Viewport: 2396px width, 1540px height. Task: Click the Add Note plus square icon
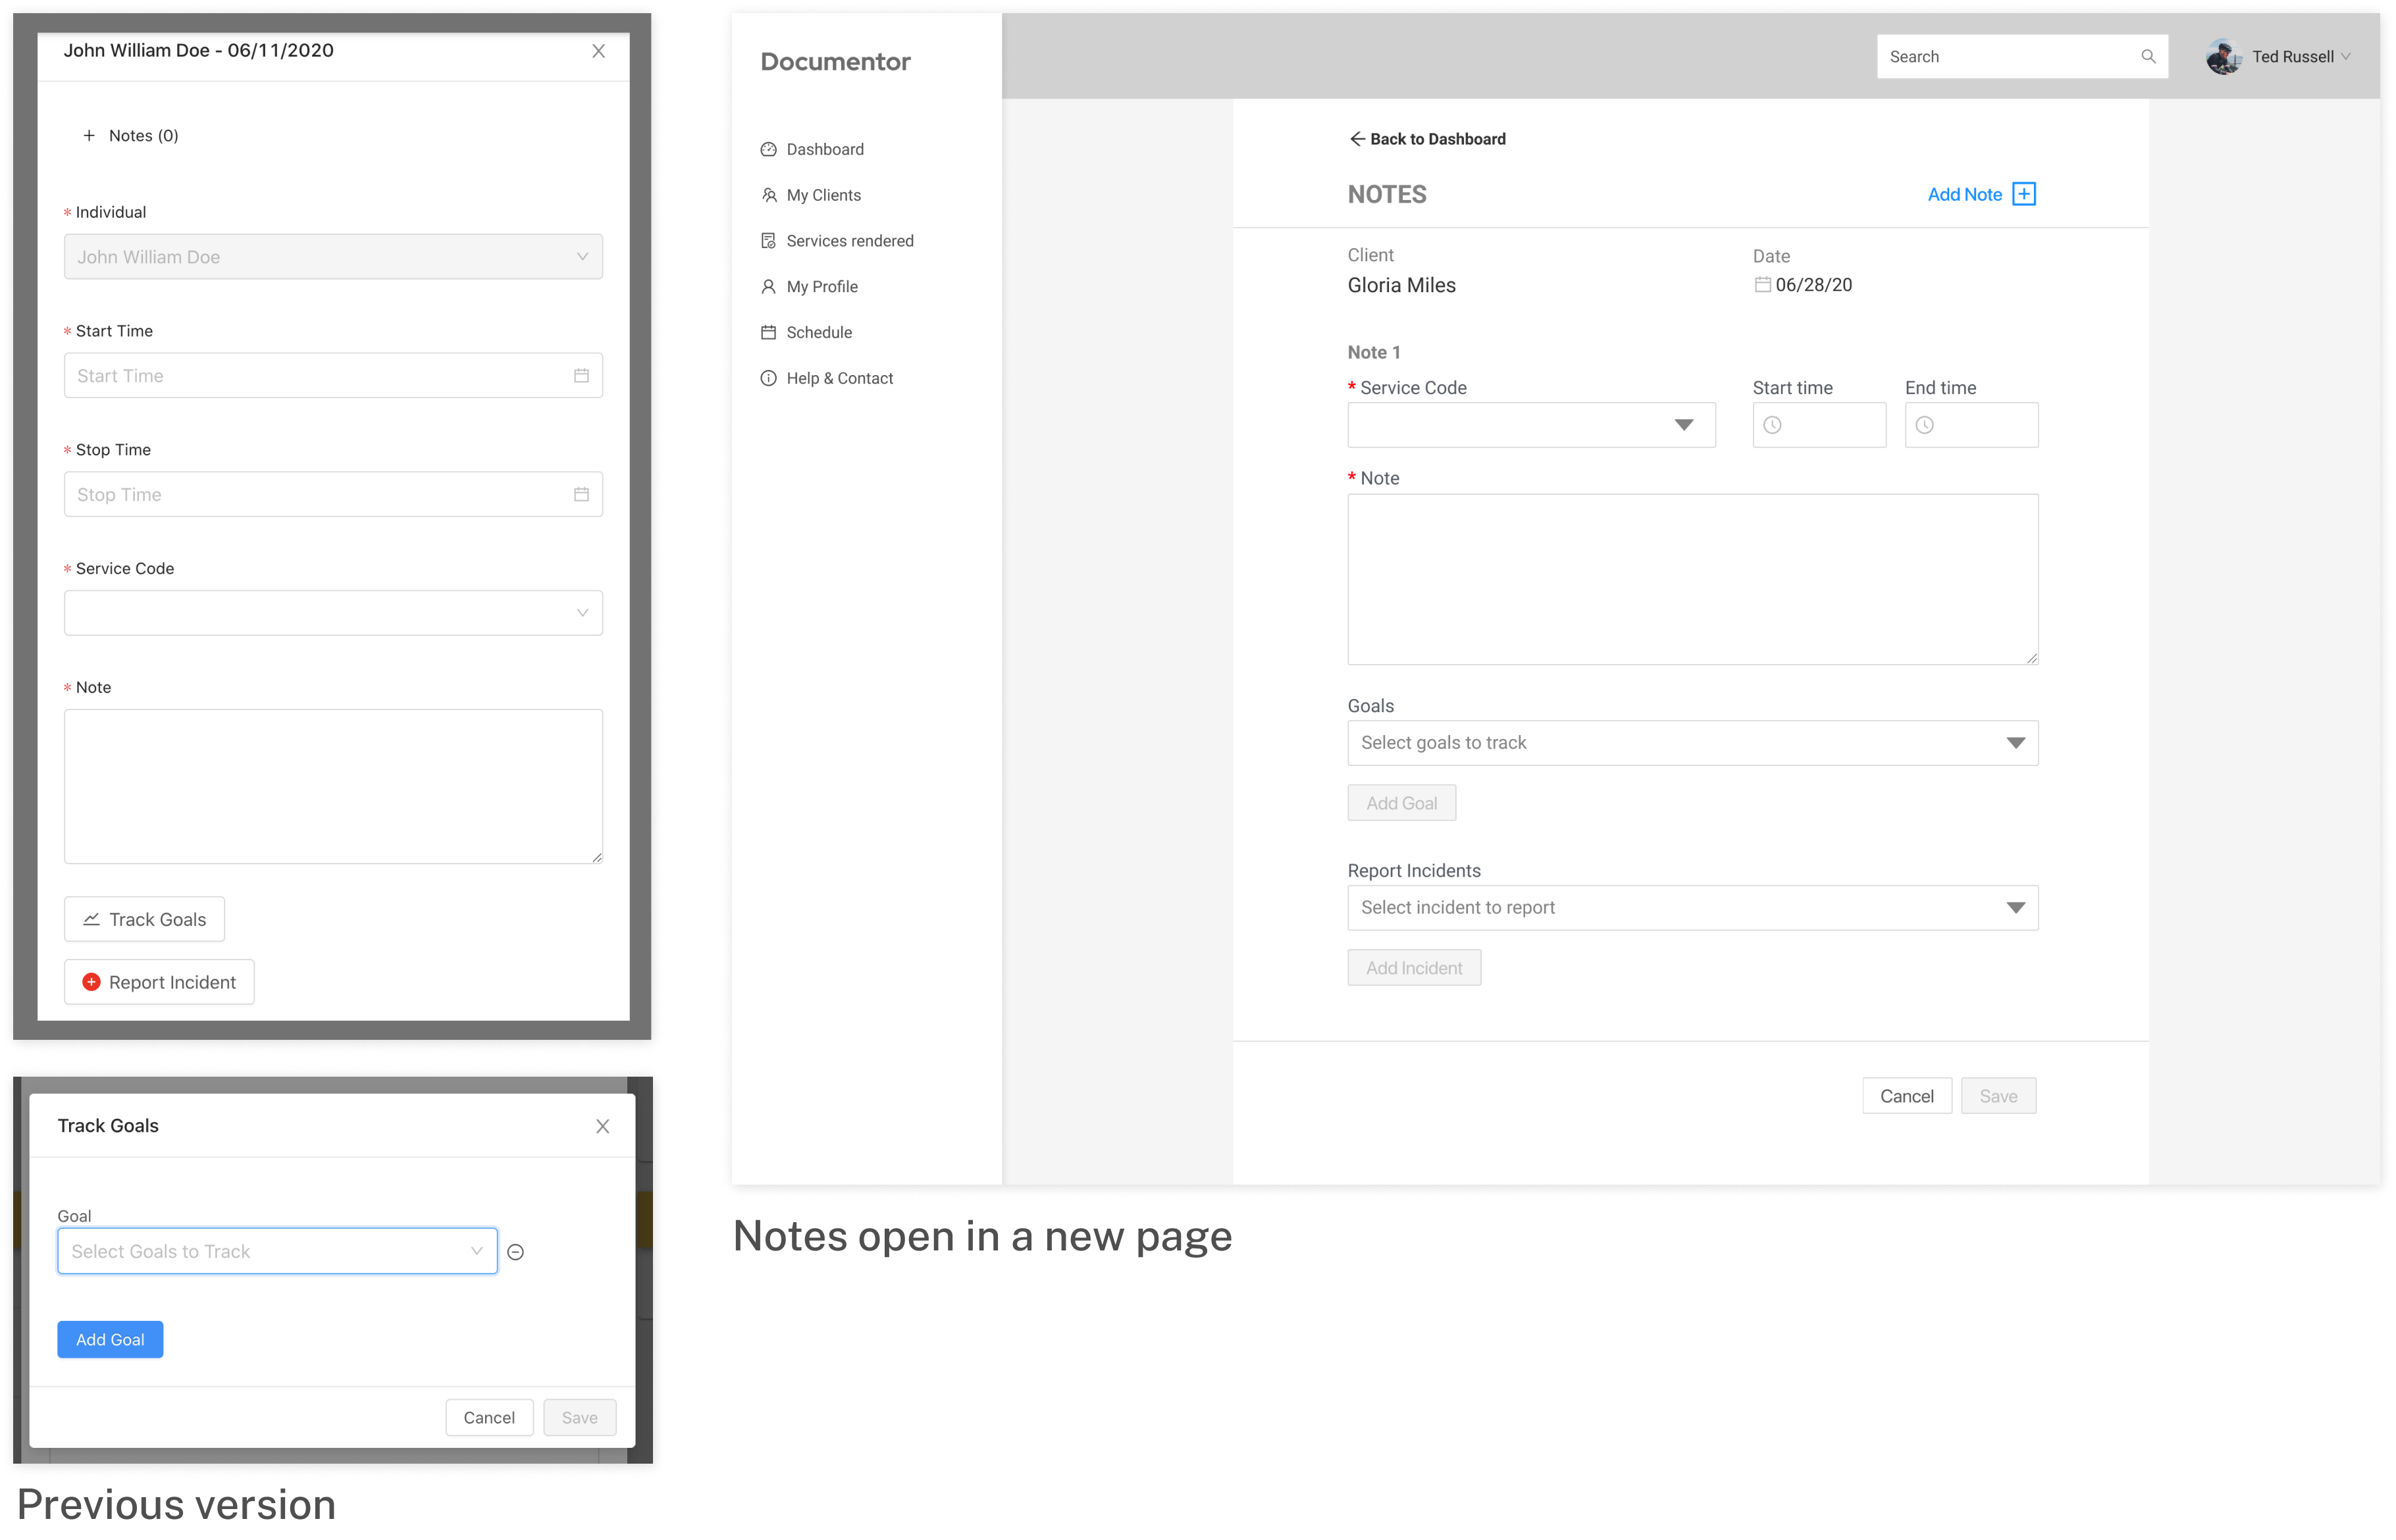coord(2024,194)
